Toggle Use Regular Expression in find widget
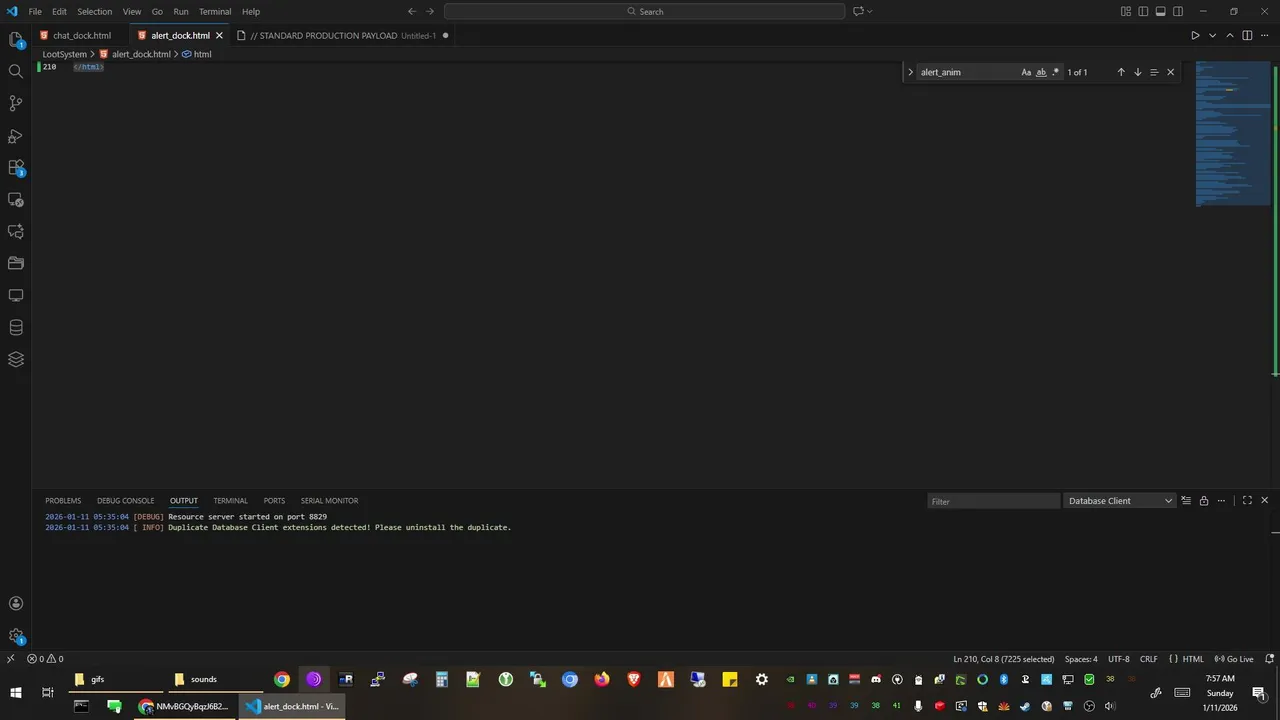Viewport: 1280px width, 720px height. click(1056, 72)
